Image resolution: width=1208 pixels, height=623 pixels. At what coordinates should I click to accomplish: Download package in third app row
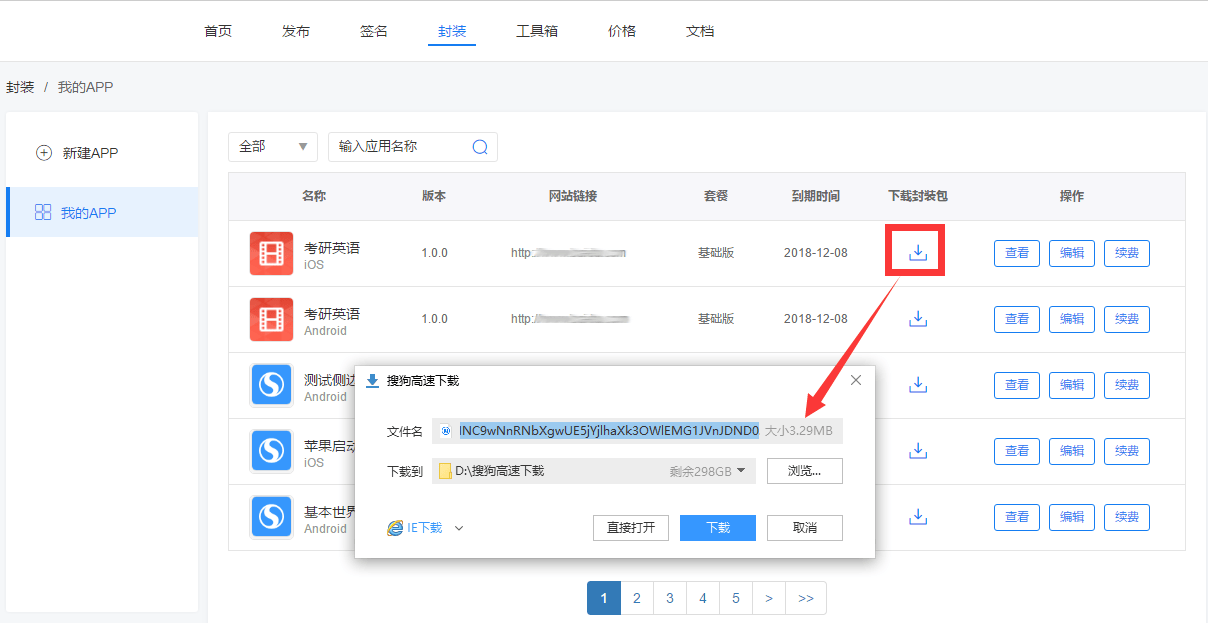coord(918,385)
